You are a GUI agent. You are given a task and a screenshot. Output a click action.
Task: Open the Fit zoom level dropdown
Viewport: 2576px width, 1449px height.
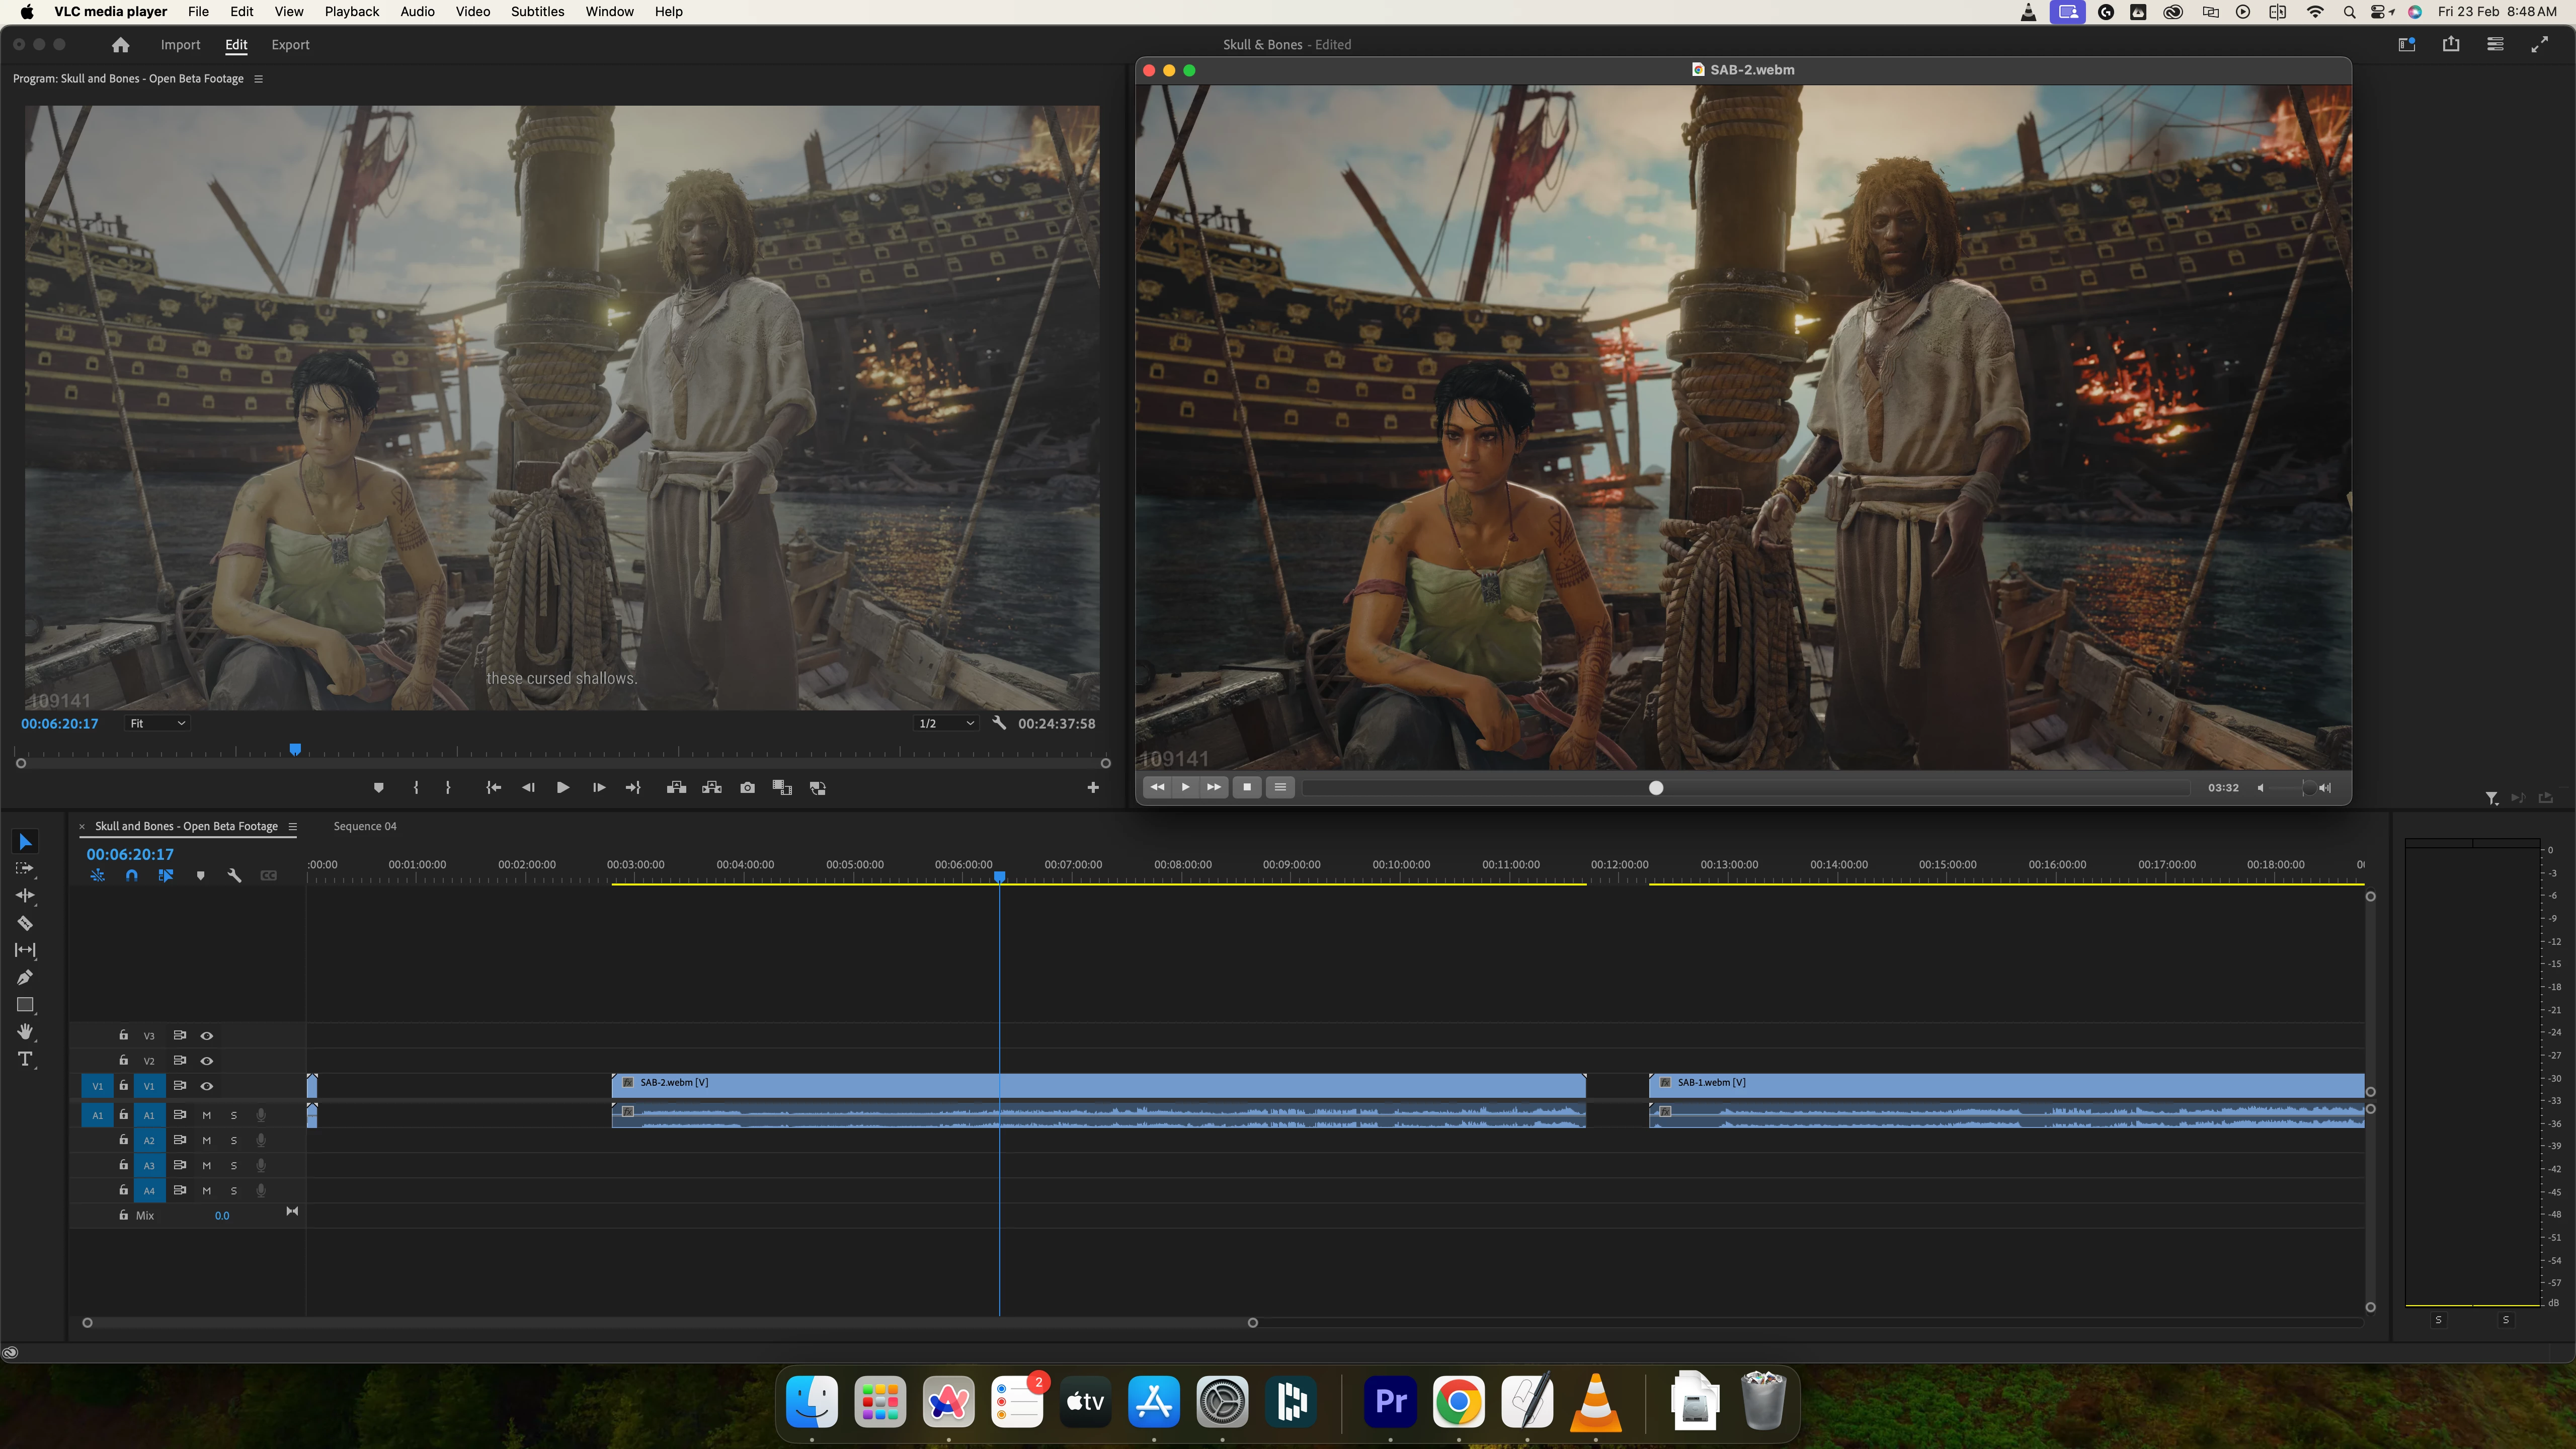[157, 723]
